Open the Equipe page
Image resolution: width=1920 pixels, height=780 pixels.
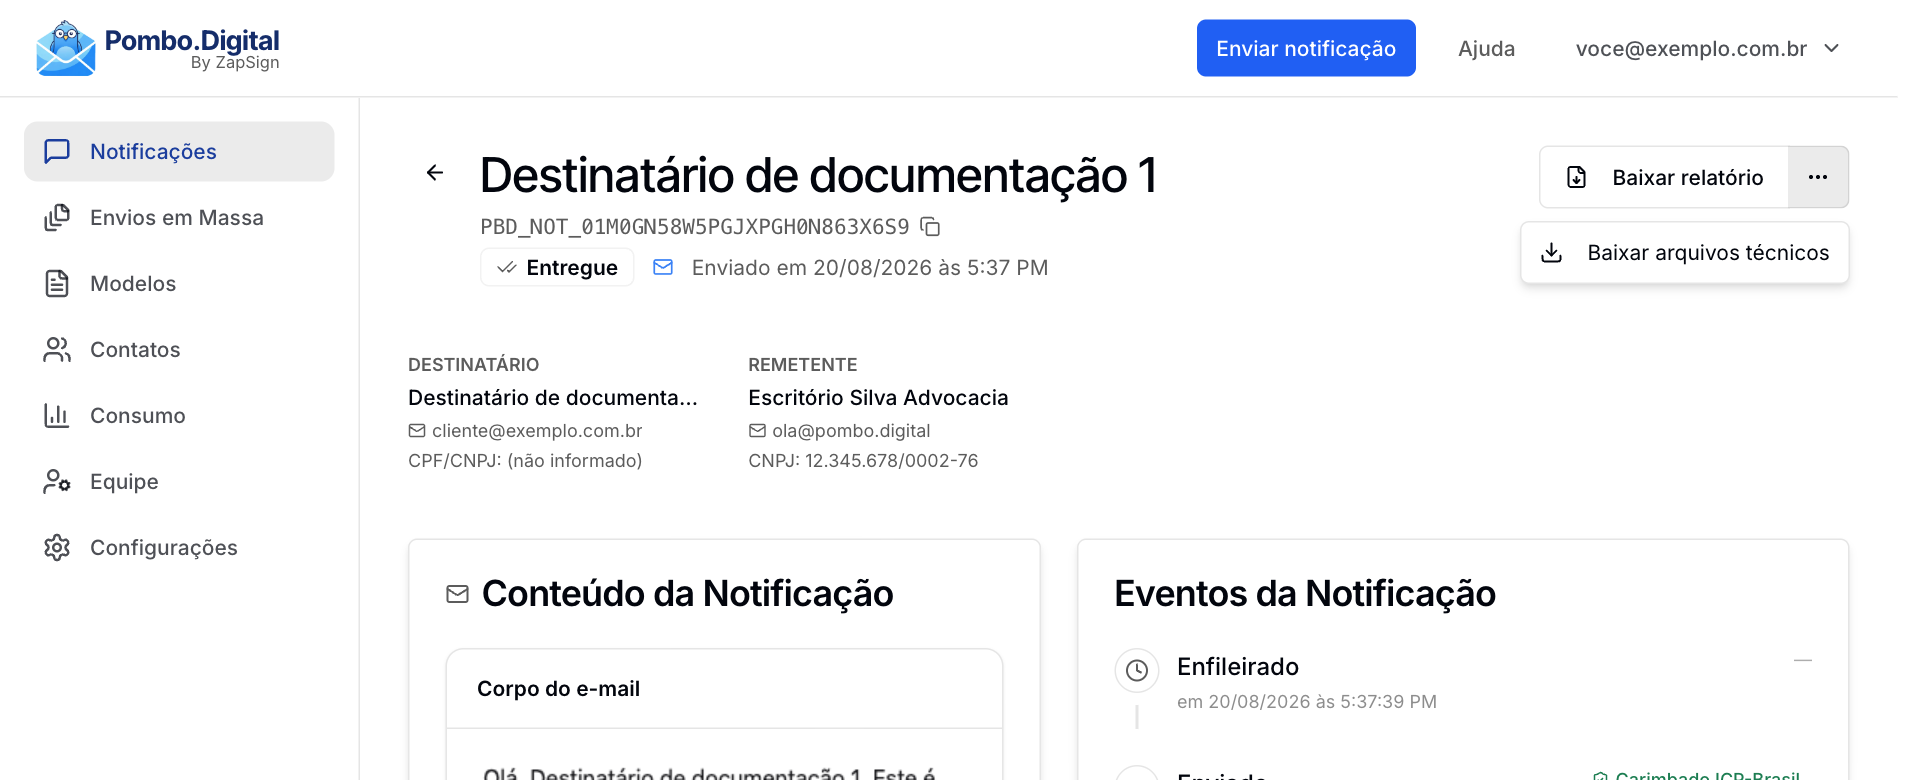[x=179, y=481]
